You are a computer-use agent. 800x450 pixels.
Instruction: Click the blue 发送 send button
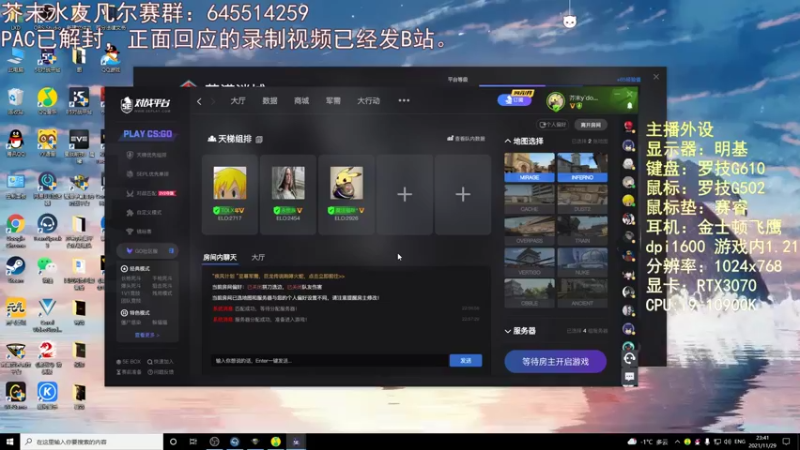click(465, 361)
